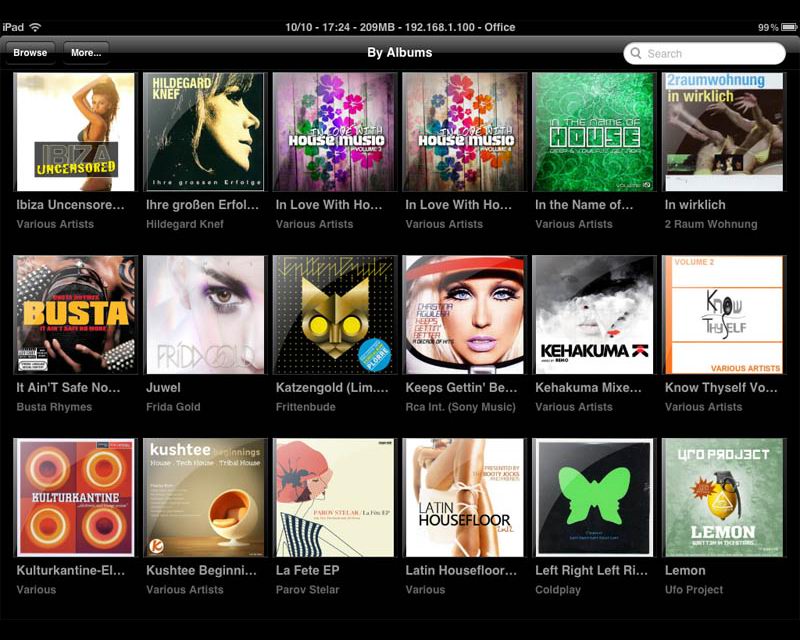The width and height of the screenshot is (800, 640).
Task: Tap the 'By Albums' header title
Action: pyautogui.click(x=399, y=53)
